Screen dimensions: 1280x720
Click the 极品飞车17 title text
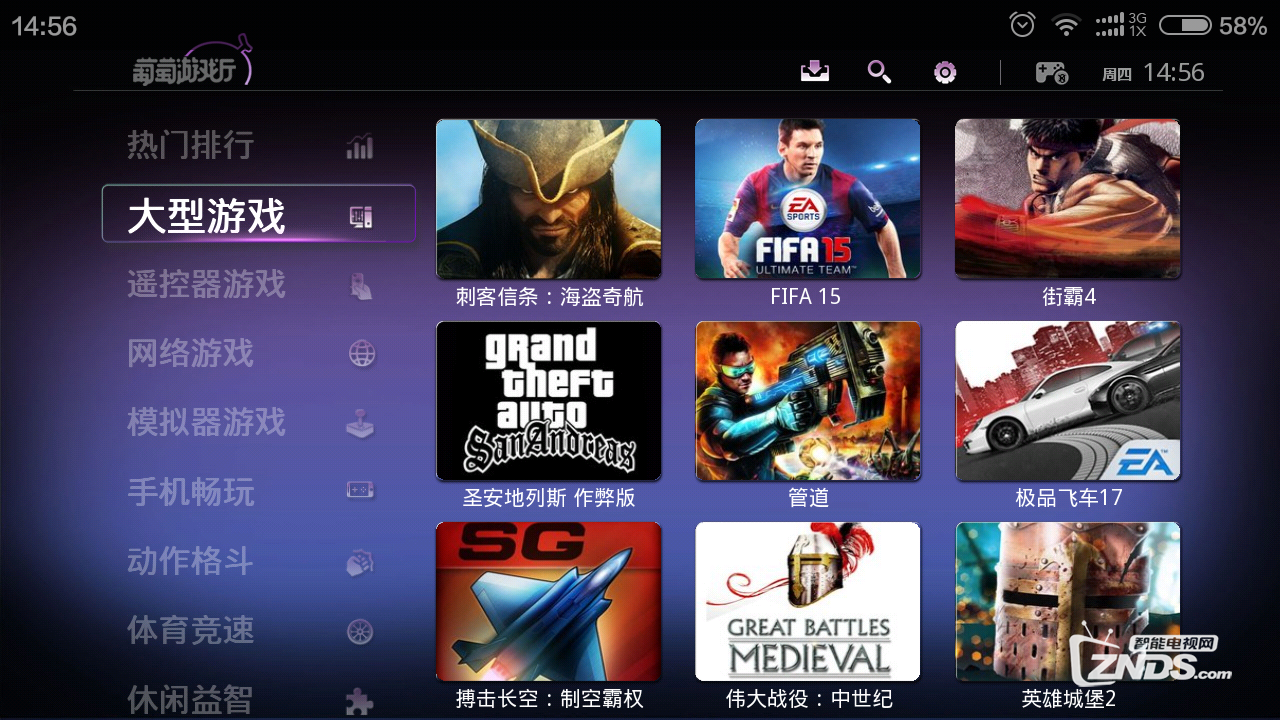(1069, 498)
